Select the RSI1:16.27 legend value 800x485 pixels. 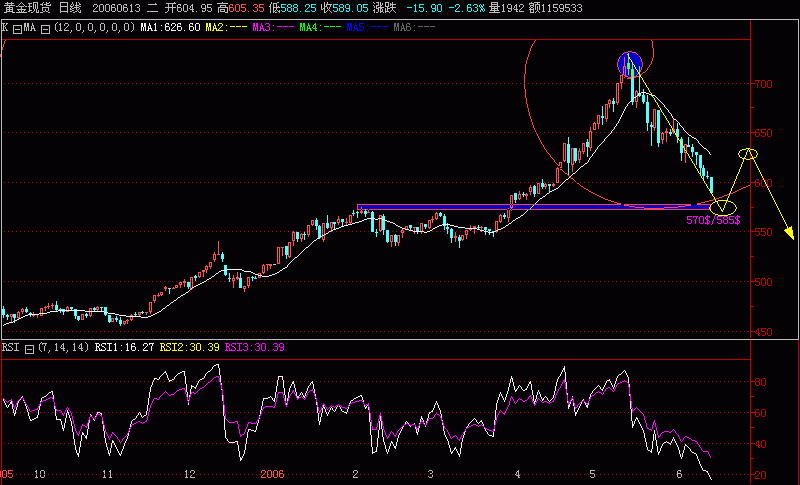[x=124, y=347]
